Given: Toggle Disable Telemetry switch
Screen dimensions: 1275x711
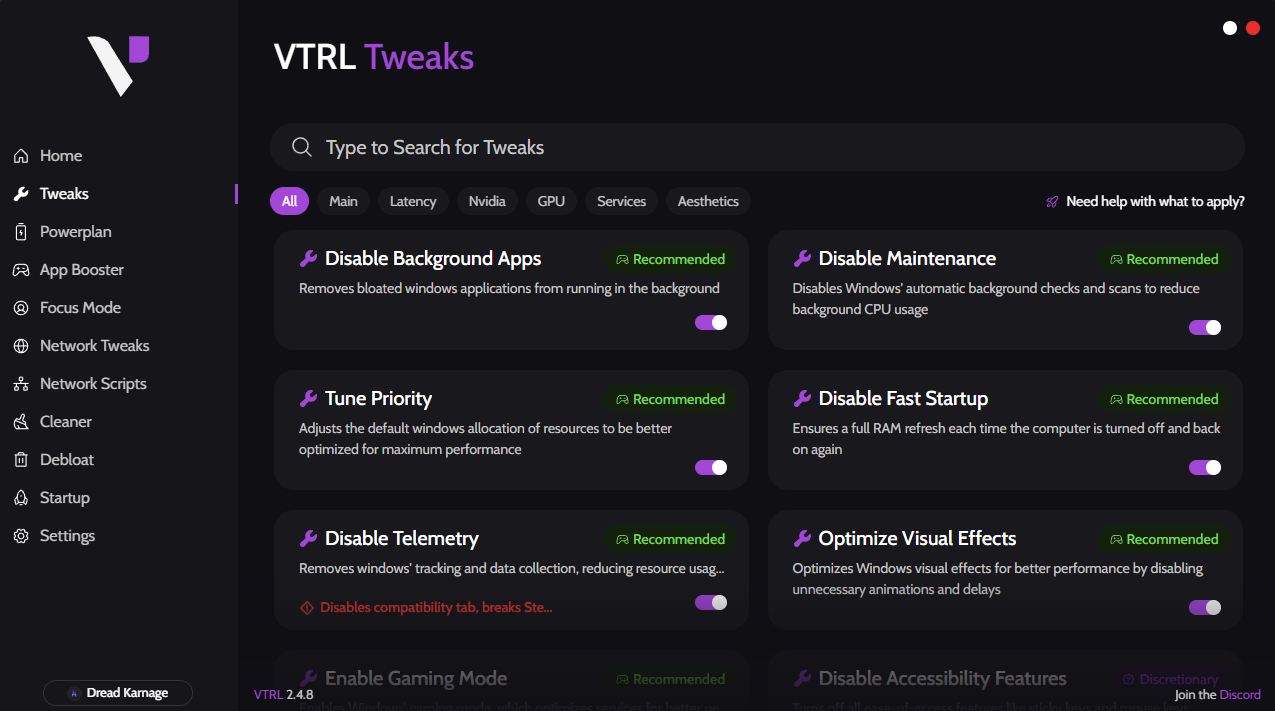Looking at the screenshot, I should 711,602.
